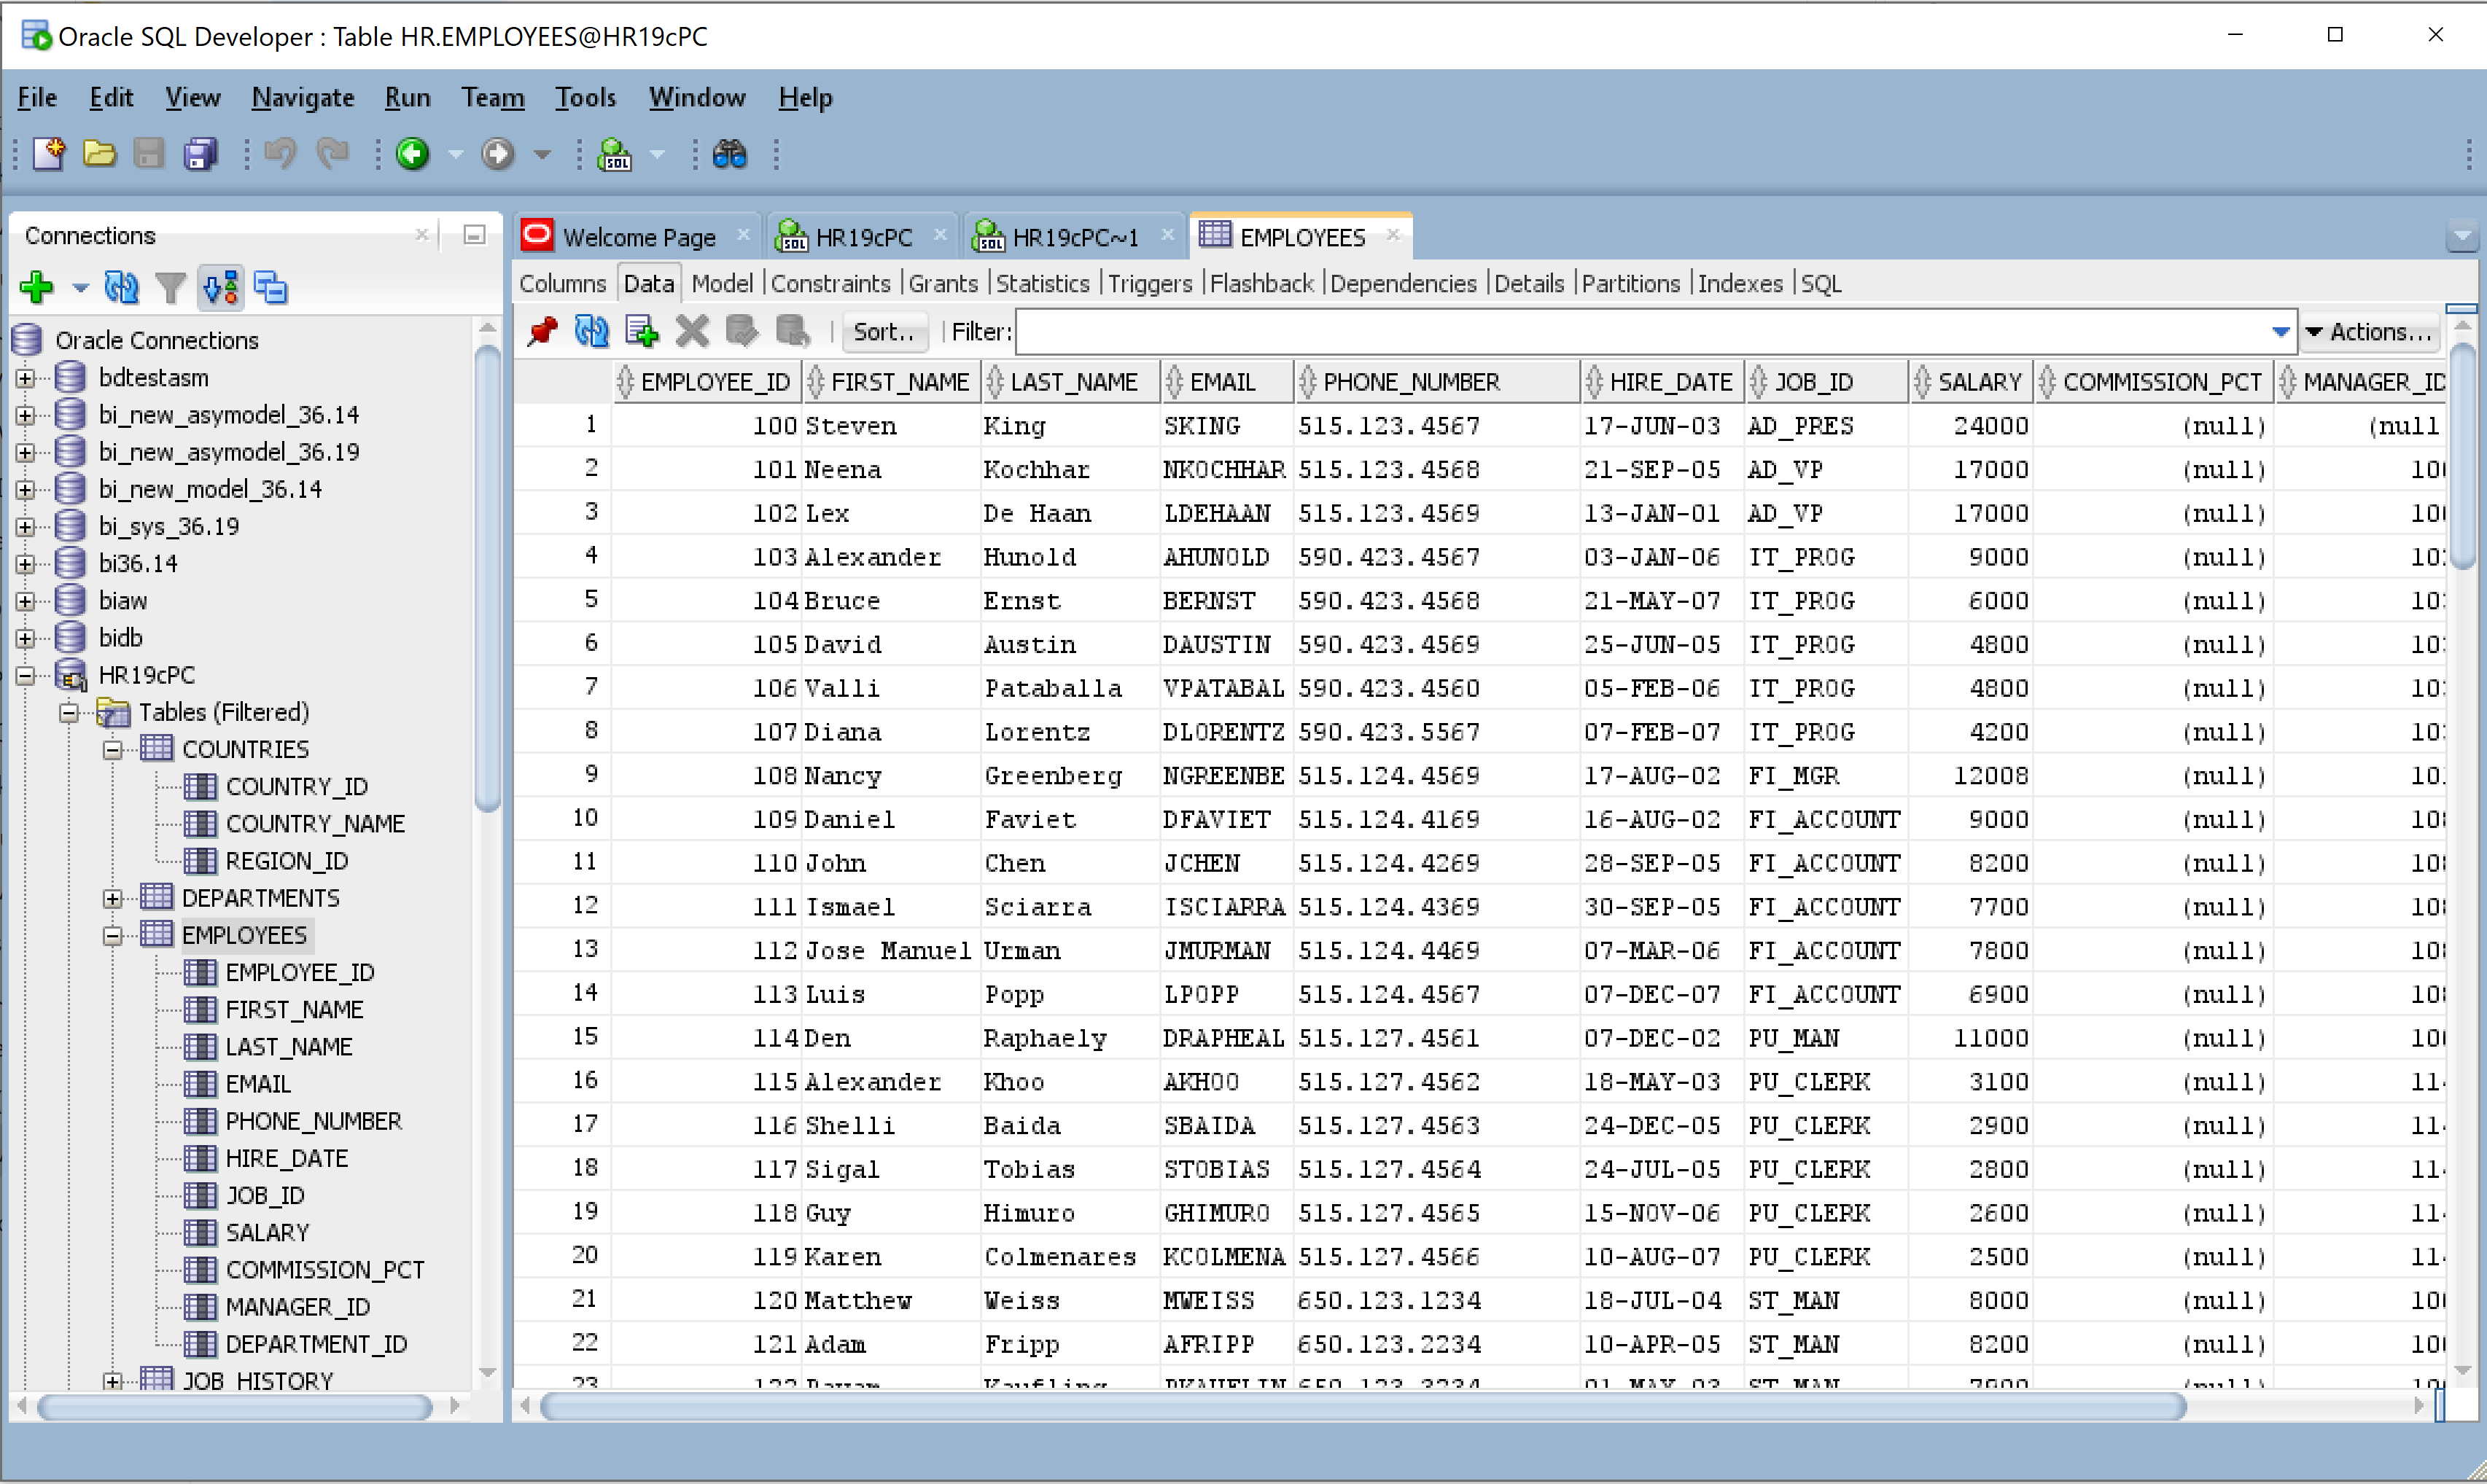Open the New Connection dropdown arrow
The height and width of the screenshot is (1484, 2487).
tap(80, 288)
